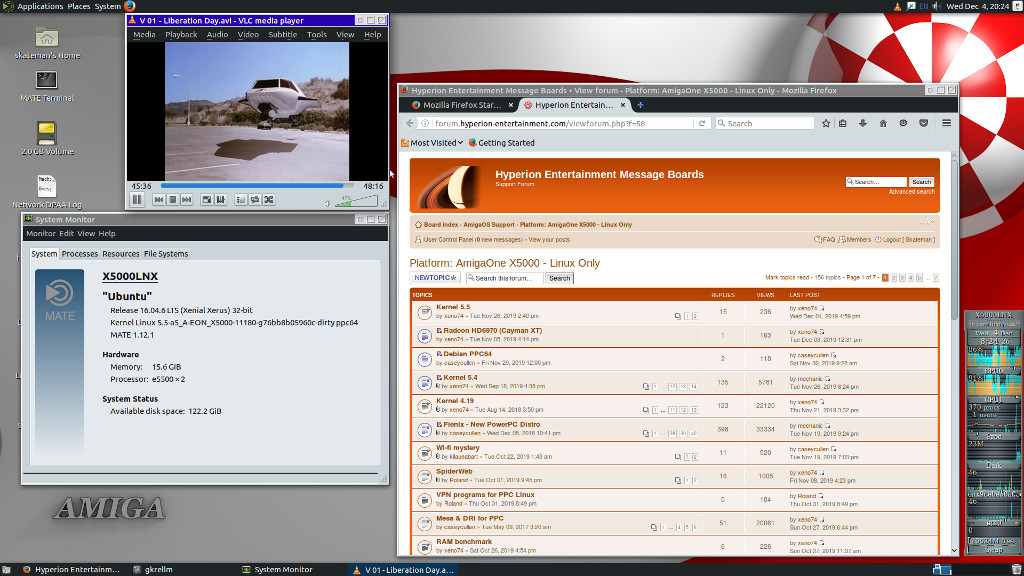The width and height of the screenshot is (1024, 576).
Task: Mute VLC audio via speaker icon
Action: 328,203
